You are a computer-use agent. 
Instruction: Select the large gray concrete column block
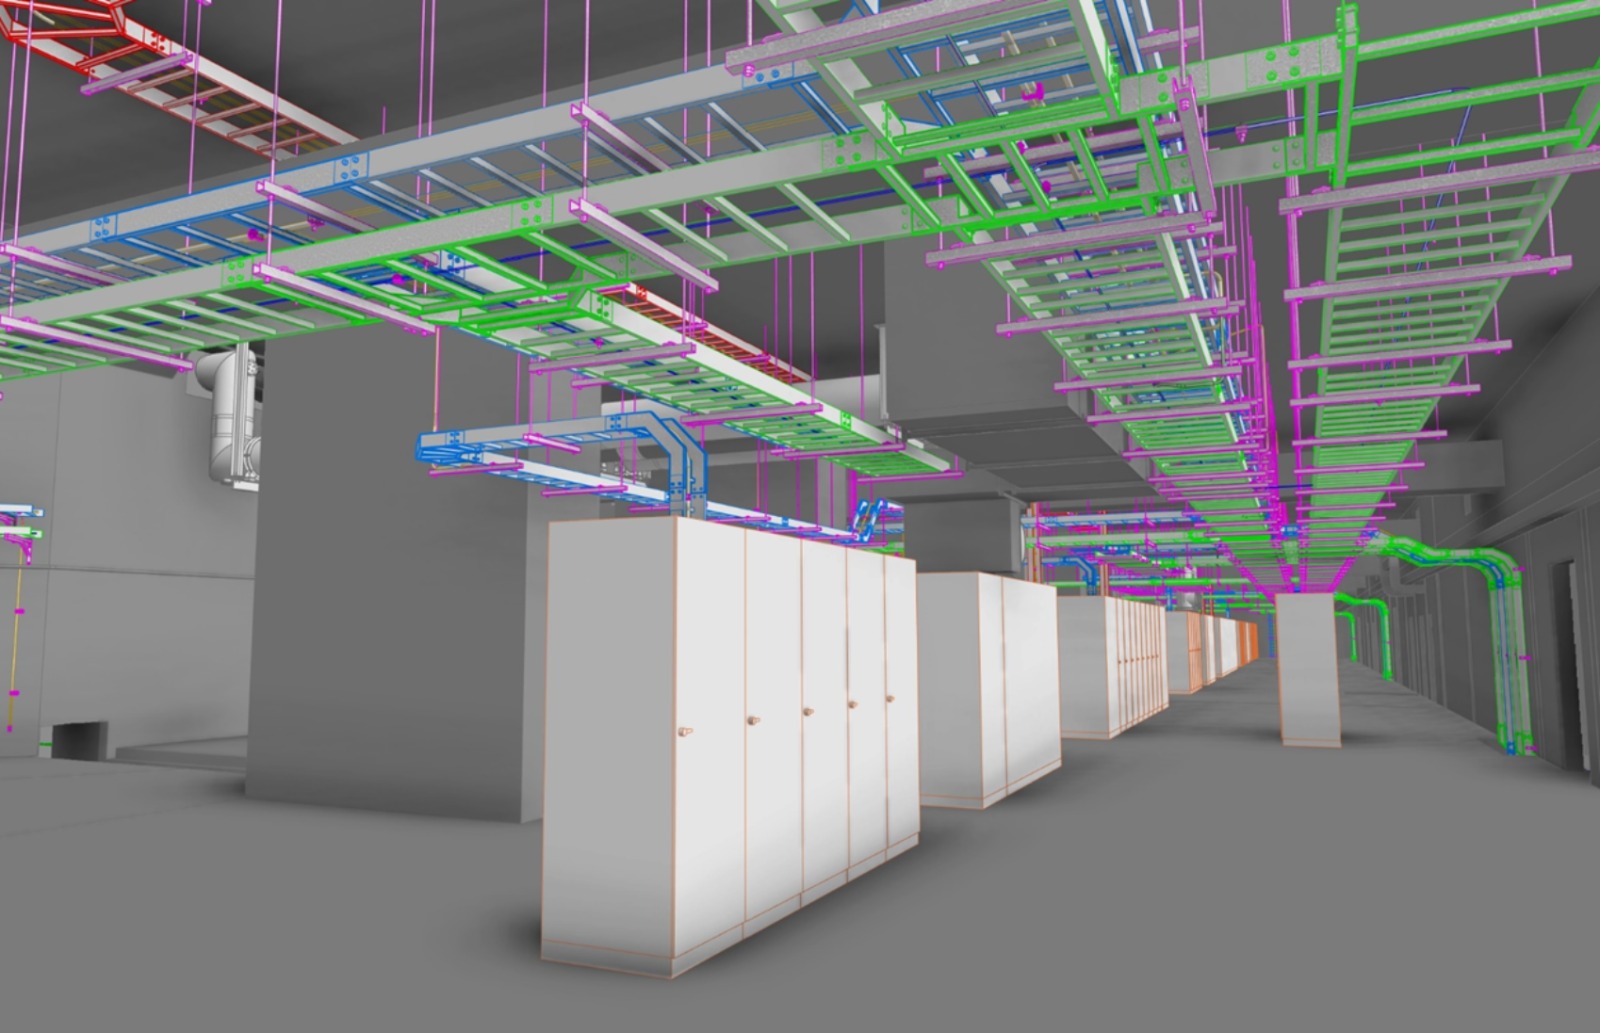(390, 580)
